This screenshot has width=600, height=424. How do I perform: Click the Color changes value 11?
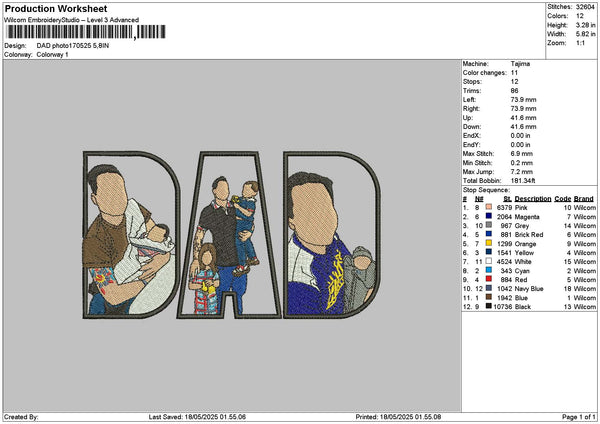tap(514, 73)
